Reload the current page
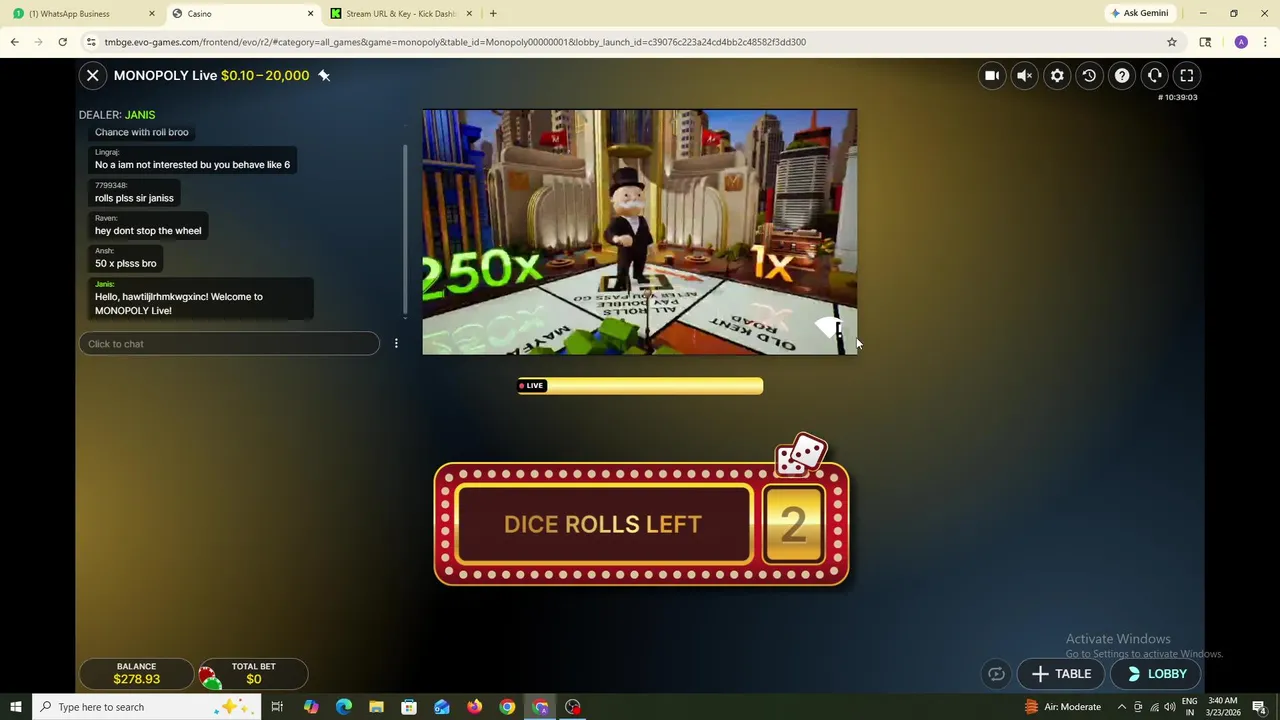This screenshot has height=720, width=1280. [x=62, y=42]
